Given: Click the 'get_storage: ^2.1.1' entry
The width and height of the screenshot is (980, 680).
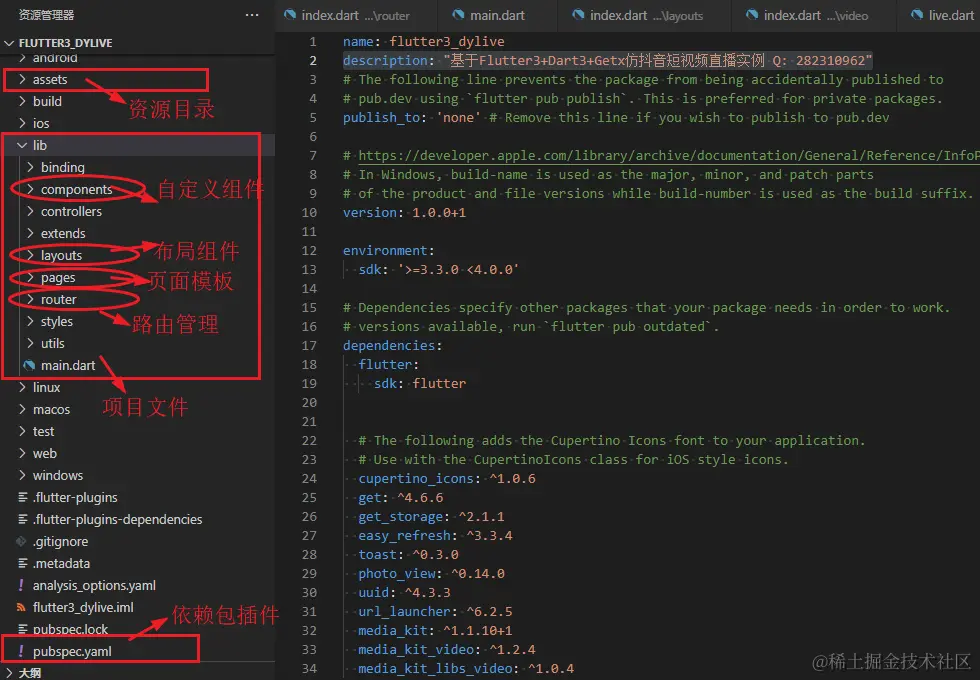Looking at the screenshot, I should (431, 517).
